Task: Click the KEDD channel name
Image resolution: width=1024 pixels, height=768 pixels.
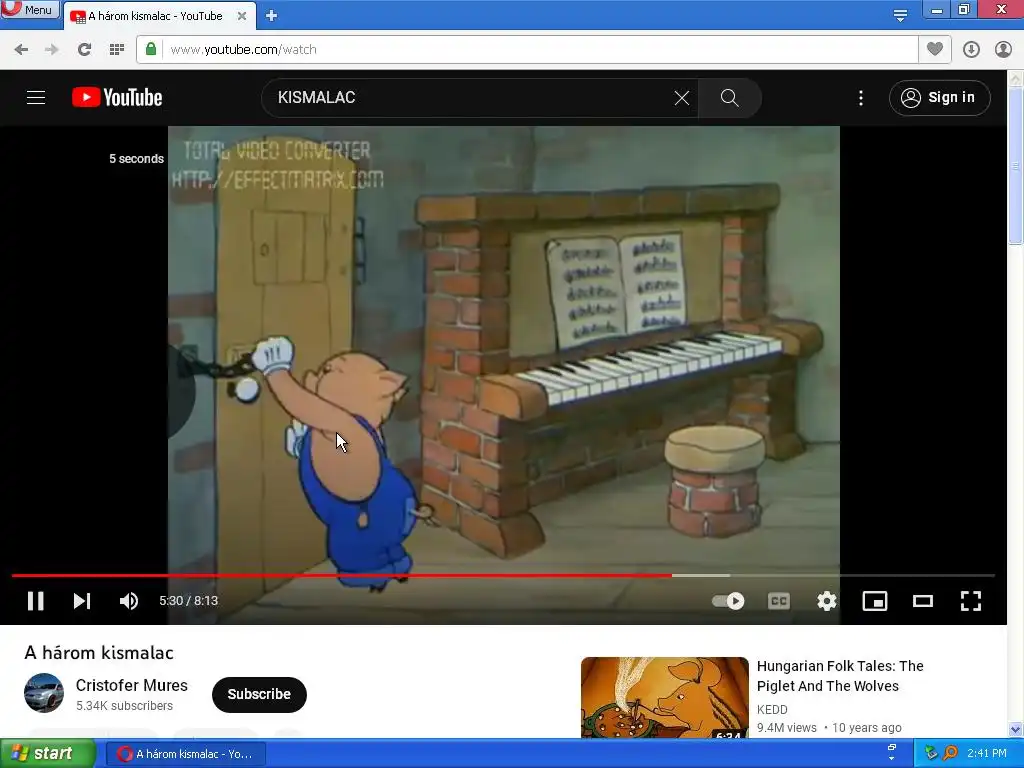Action: 772,709
